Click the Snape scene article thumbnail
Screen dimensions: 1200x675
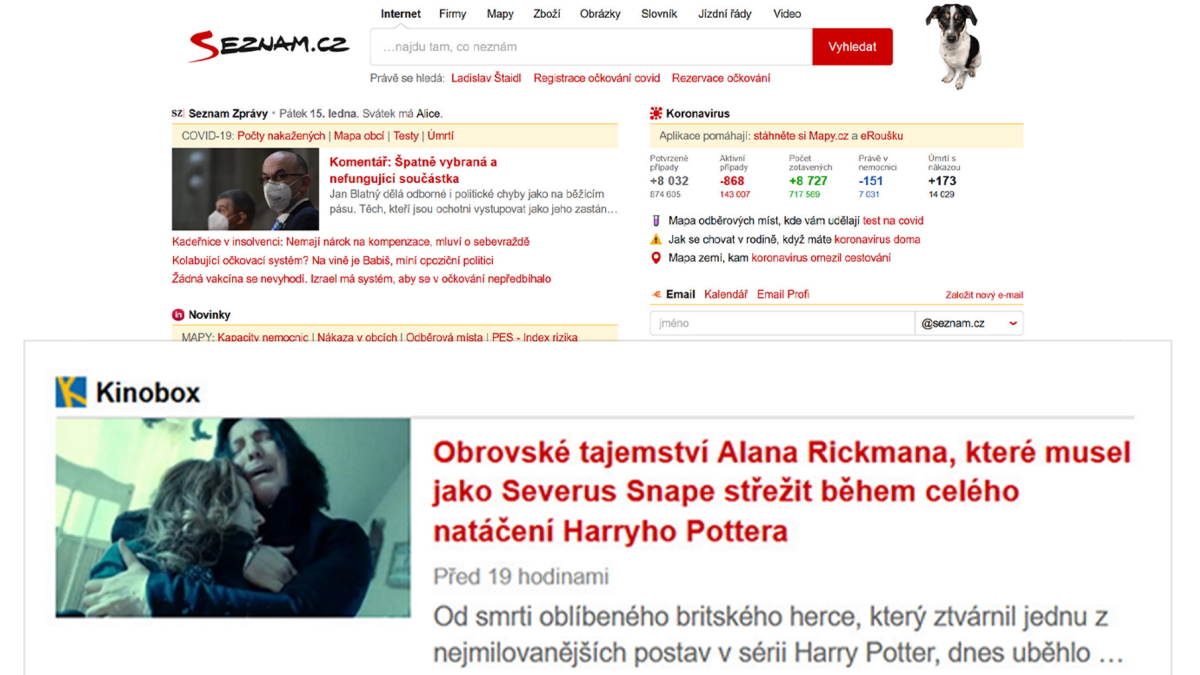(x=233, y=517)
